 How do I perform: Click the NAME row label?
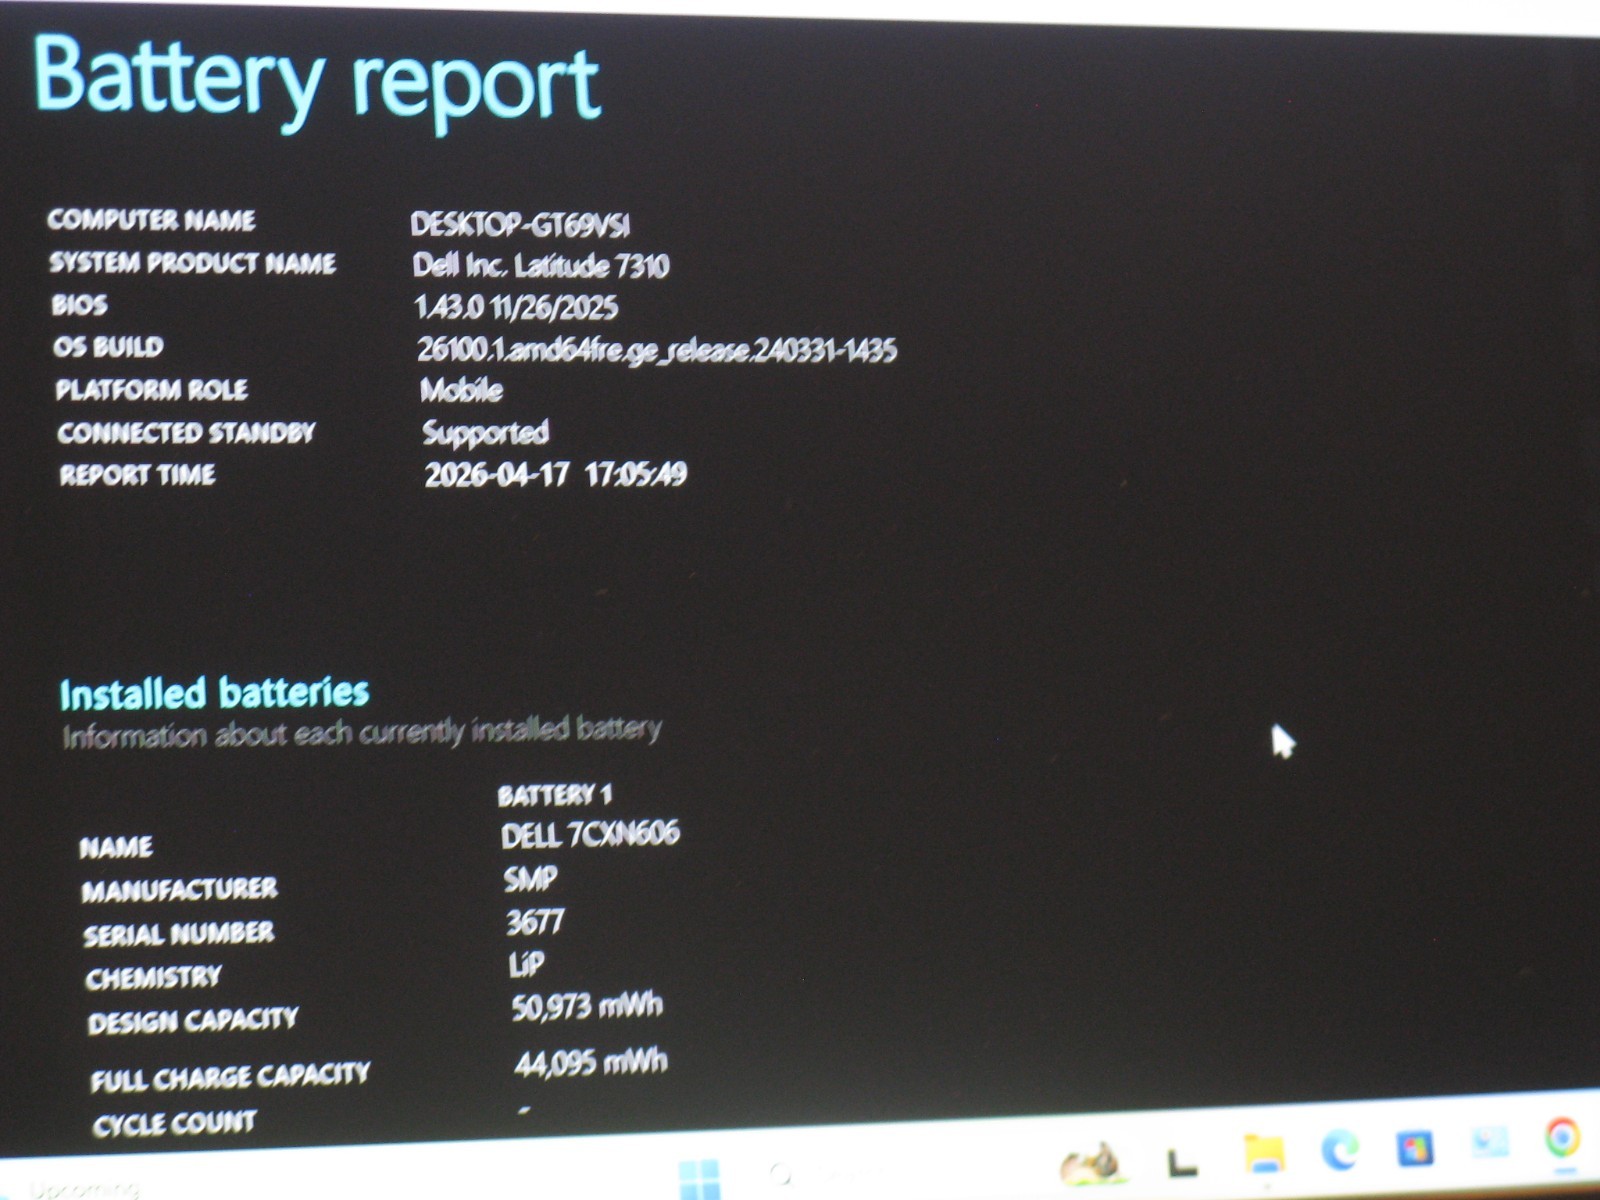[x=116, y=847]
